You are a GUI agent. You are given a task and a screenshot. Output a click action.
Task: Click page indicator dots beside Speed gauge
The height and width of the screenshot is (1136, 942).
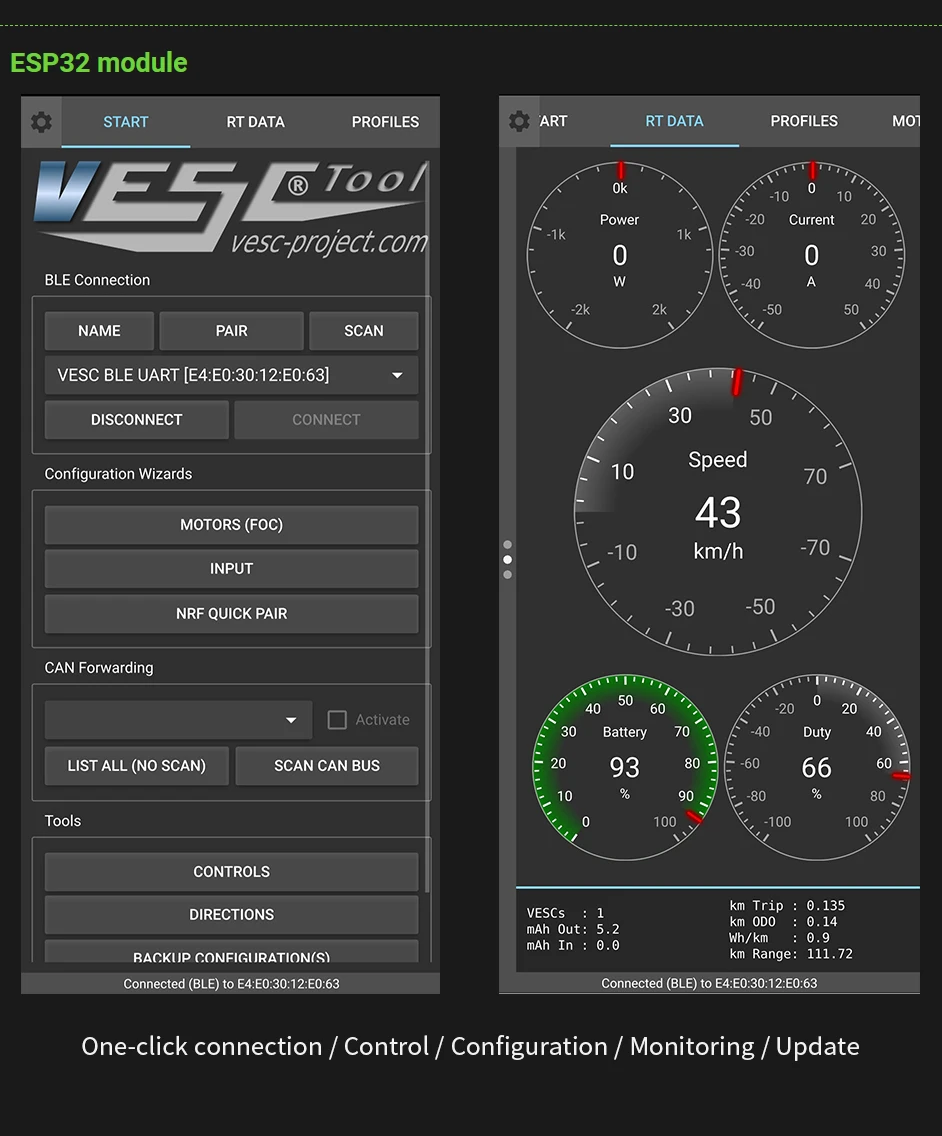coord(507,559)
